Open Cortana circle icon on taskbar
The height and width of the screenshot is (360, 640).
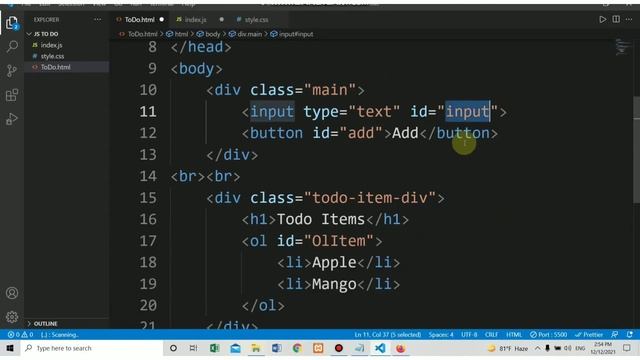[x=173, y=348]
